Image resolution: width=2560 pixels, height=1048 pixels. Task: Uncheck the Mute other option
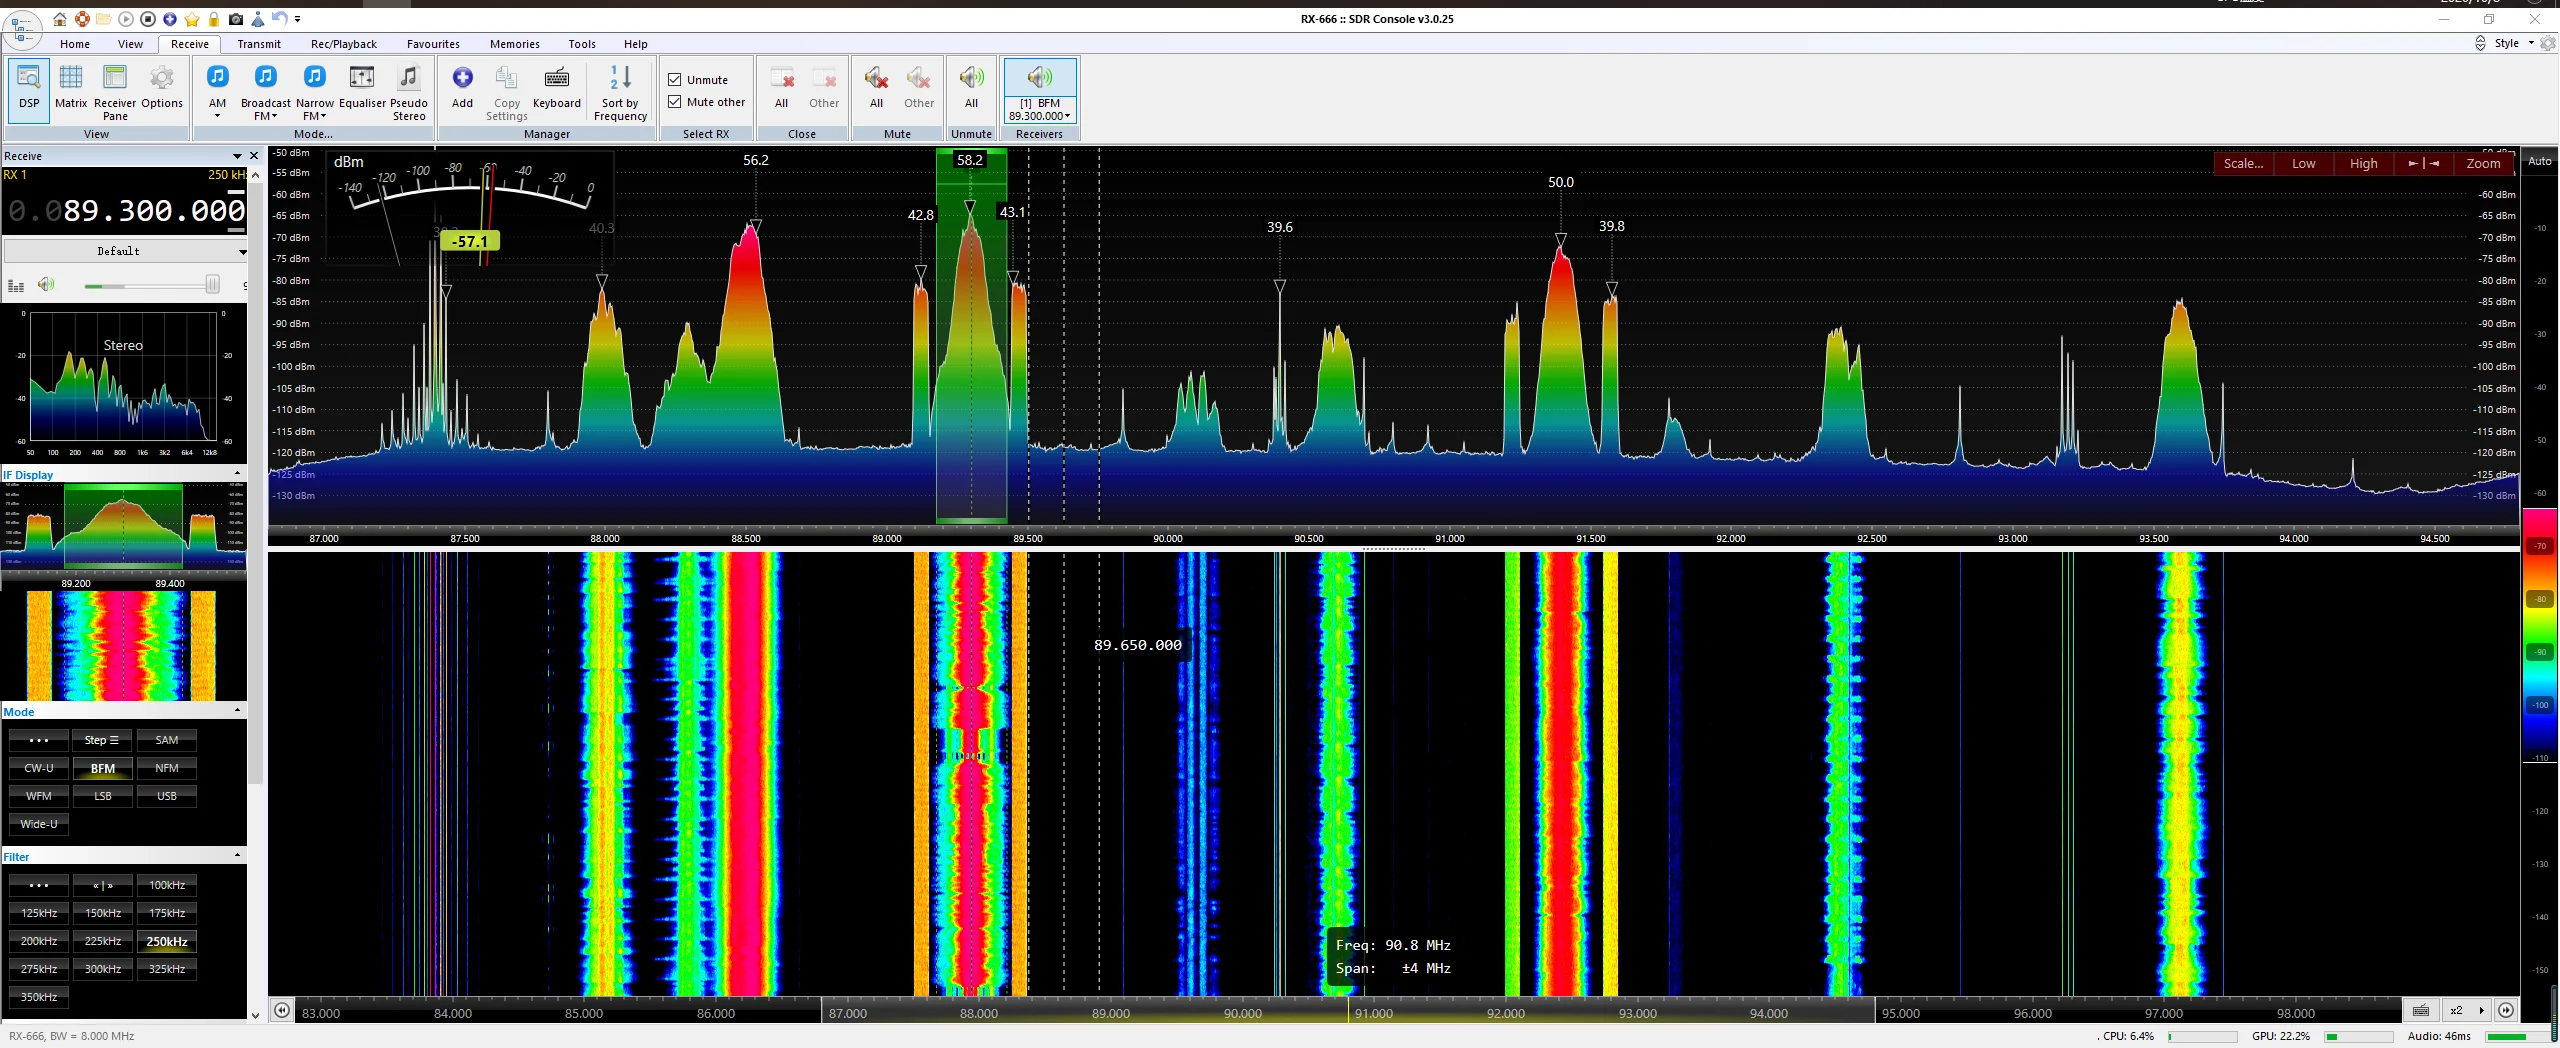[x=675, y=102]
